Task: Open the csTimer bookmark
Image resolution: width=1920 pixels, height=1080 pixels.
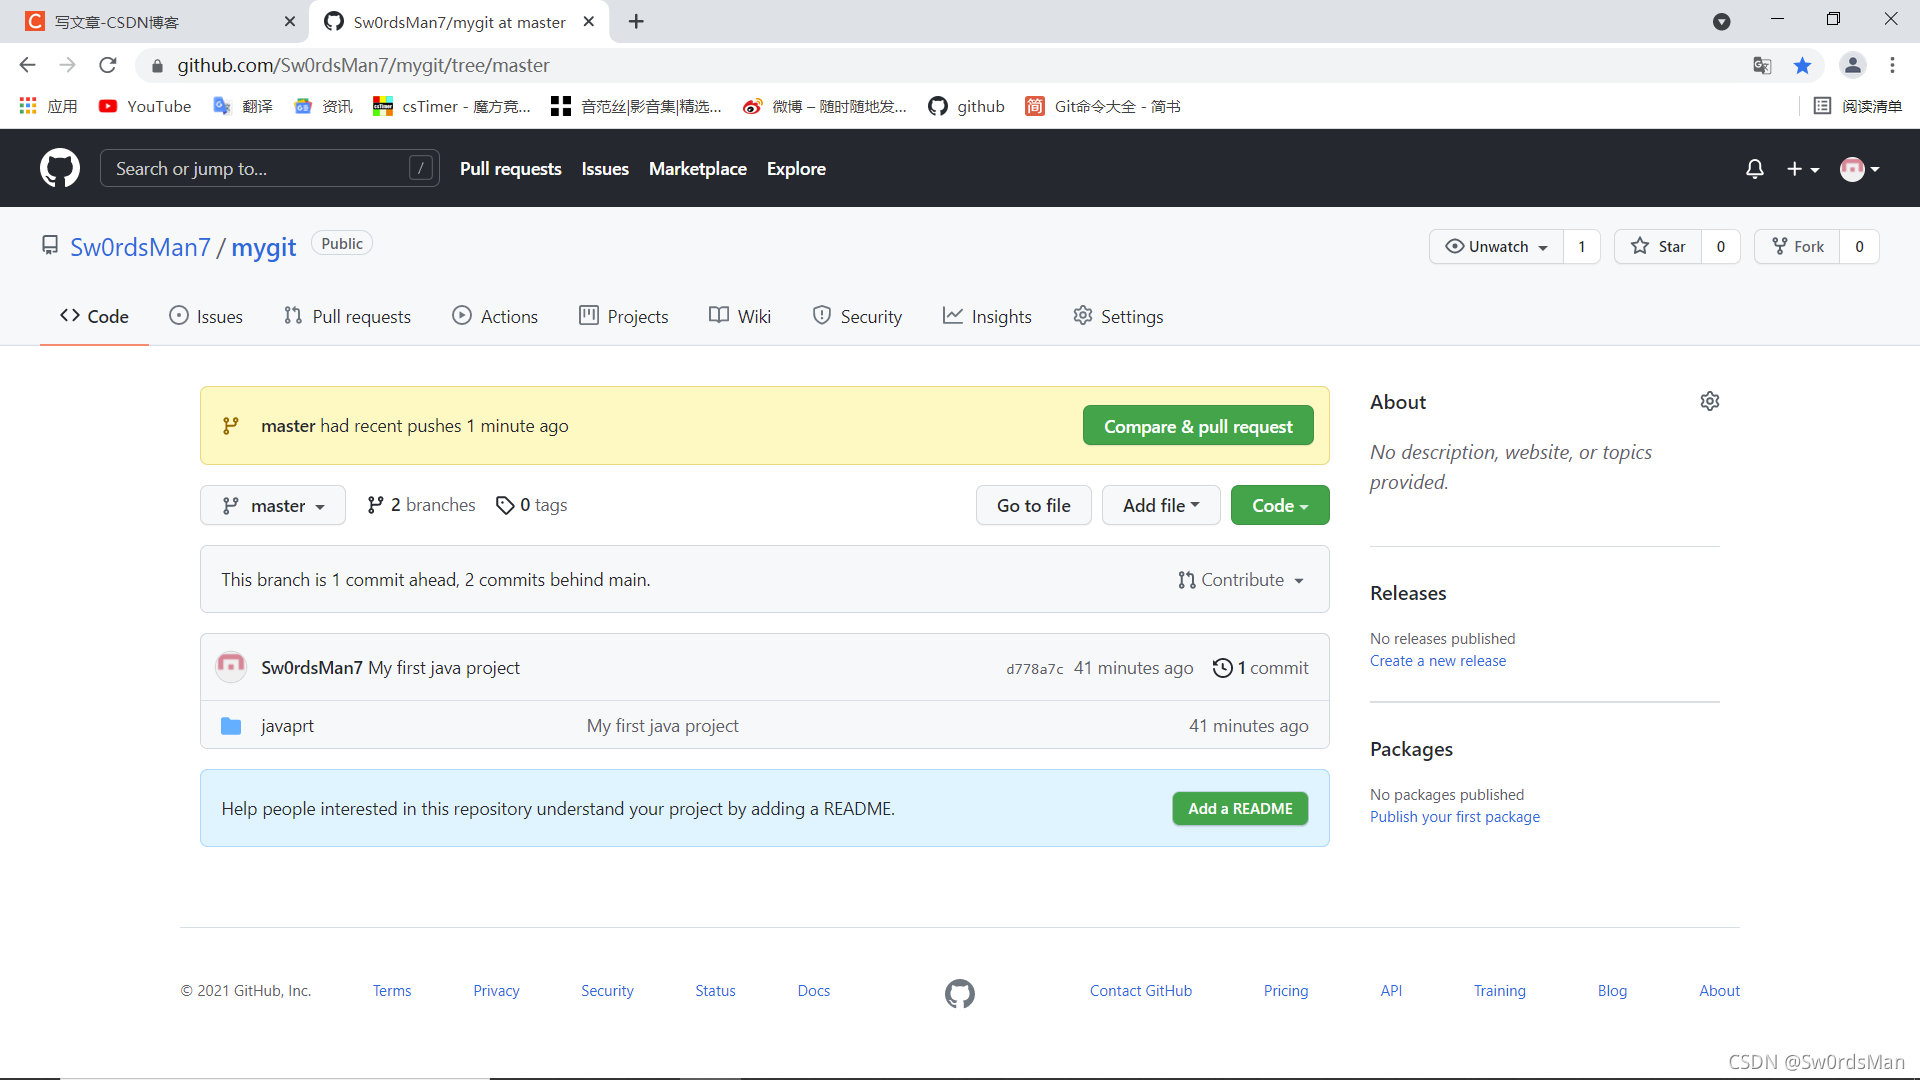Action: [451, 106]
